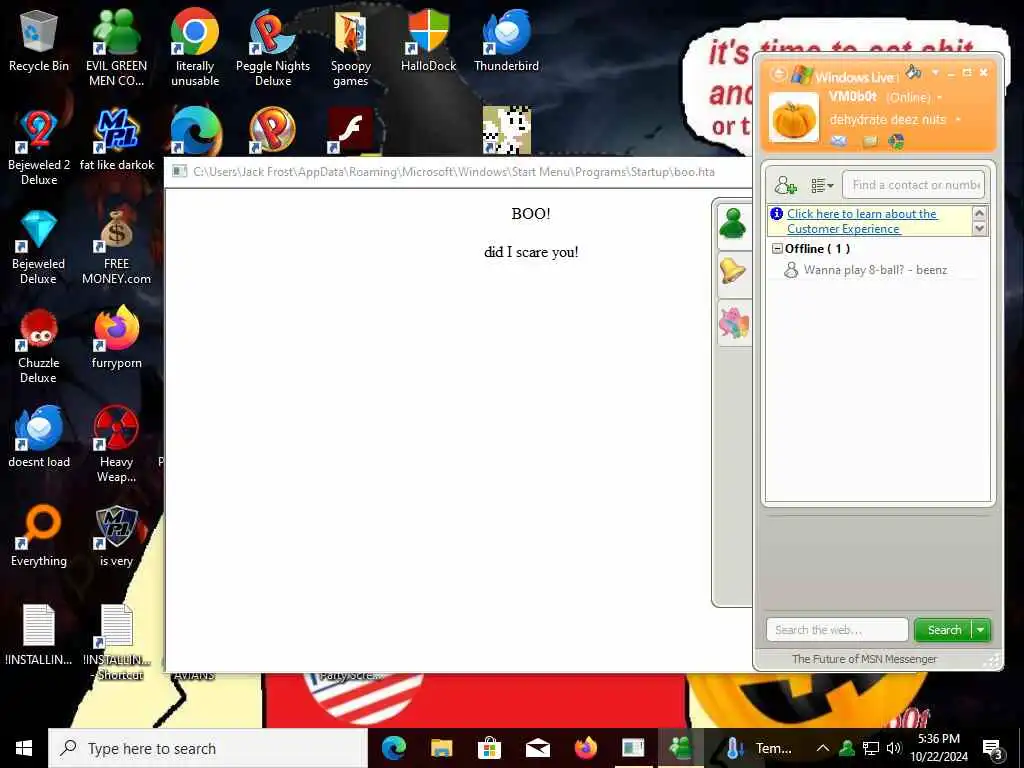1024x768 pixels.
Task: Open Microsoft Edge from the taskbar
Action: pos(394,748)
